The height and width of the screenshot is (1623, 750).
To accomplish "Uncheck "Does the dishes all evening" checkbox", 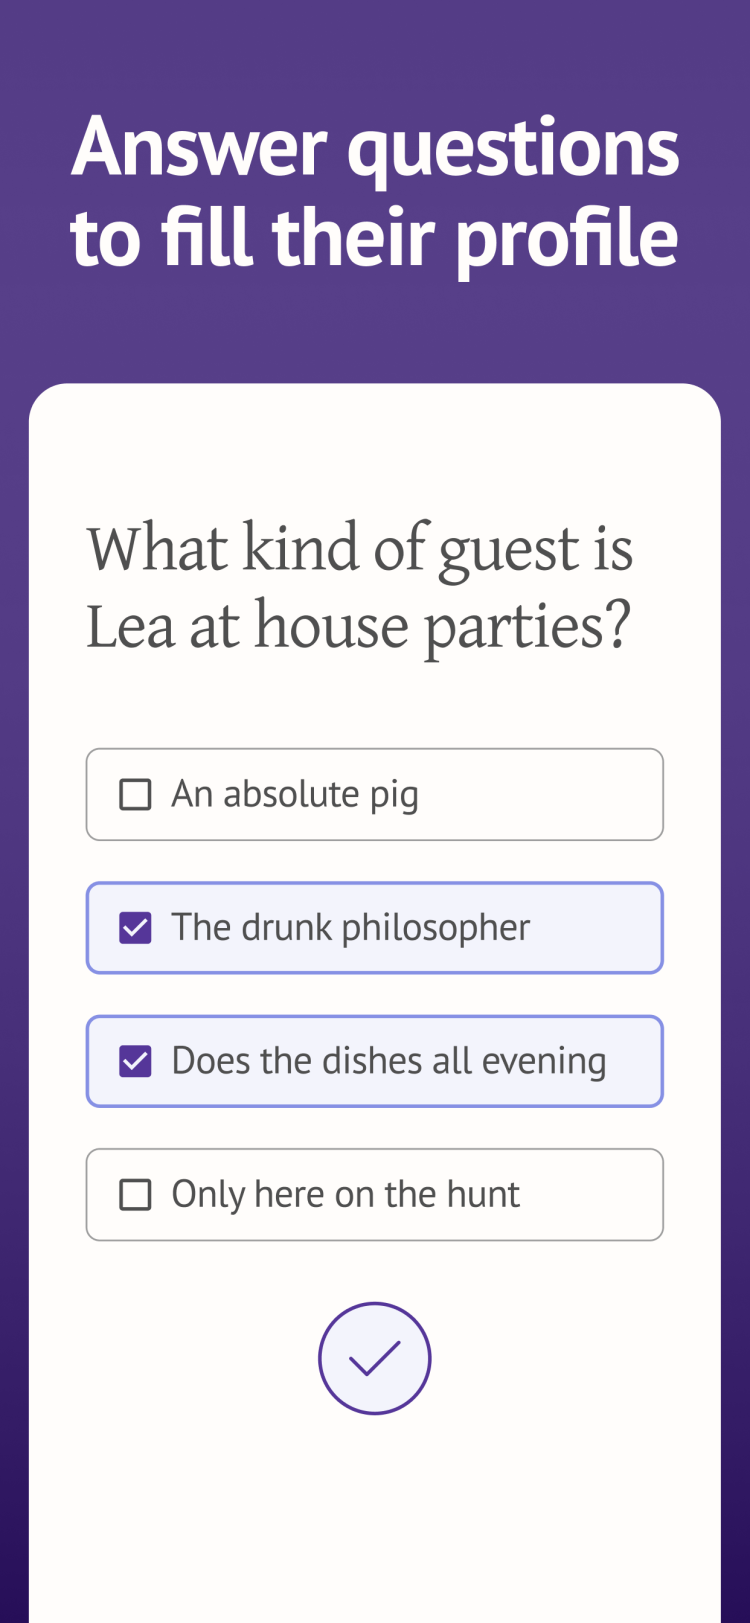I will point(135,1061).
